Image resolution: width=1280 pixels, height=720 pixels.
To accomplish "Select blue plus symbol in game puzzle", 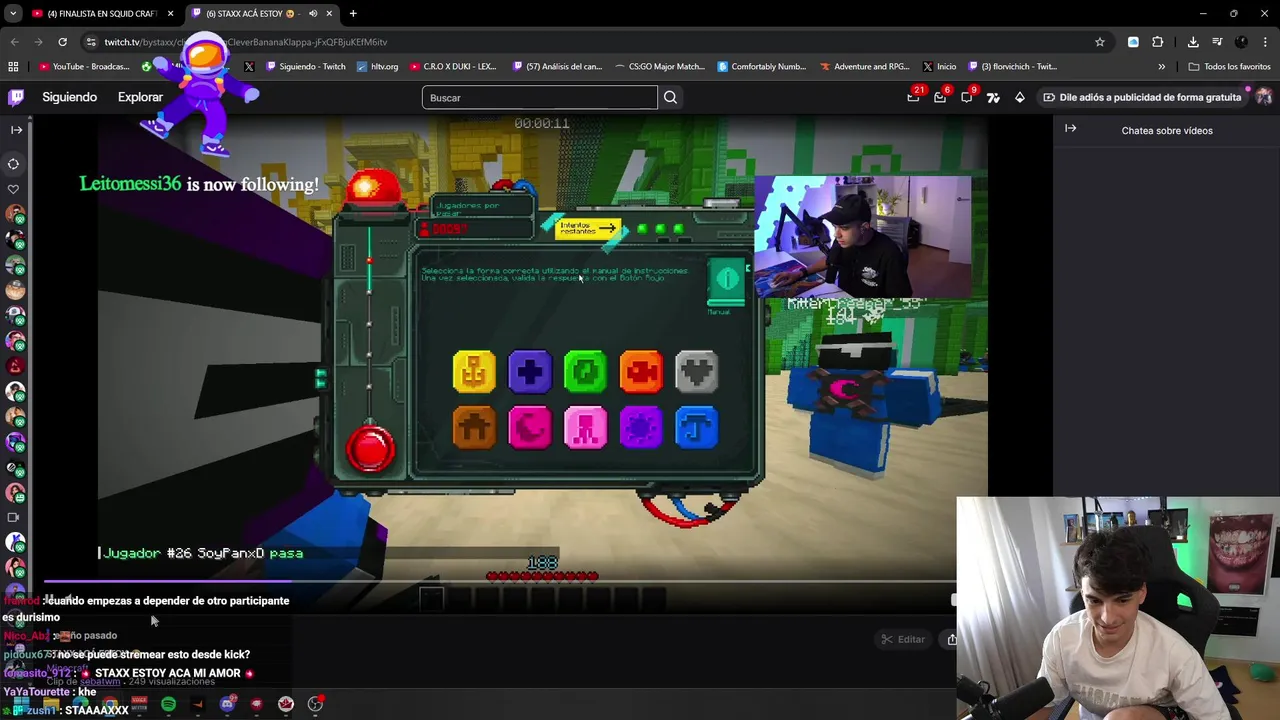I will pos(530,371).
